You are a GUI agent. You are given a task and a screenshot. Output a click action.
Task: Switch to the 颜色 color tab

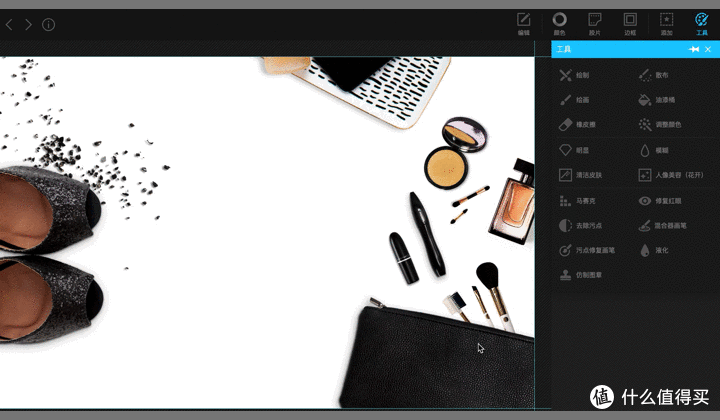[x=559, y=24]
